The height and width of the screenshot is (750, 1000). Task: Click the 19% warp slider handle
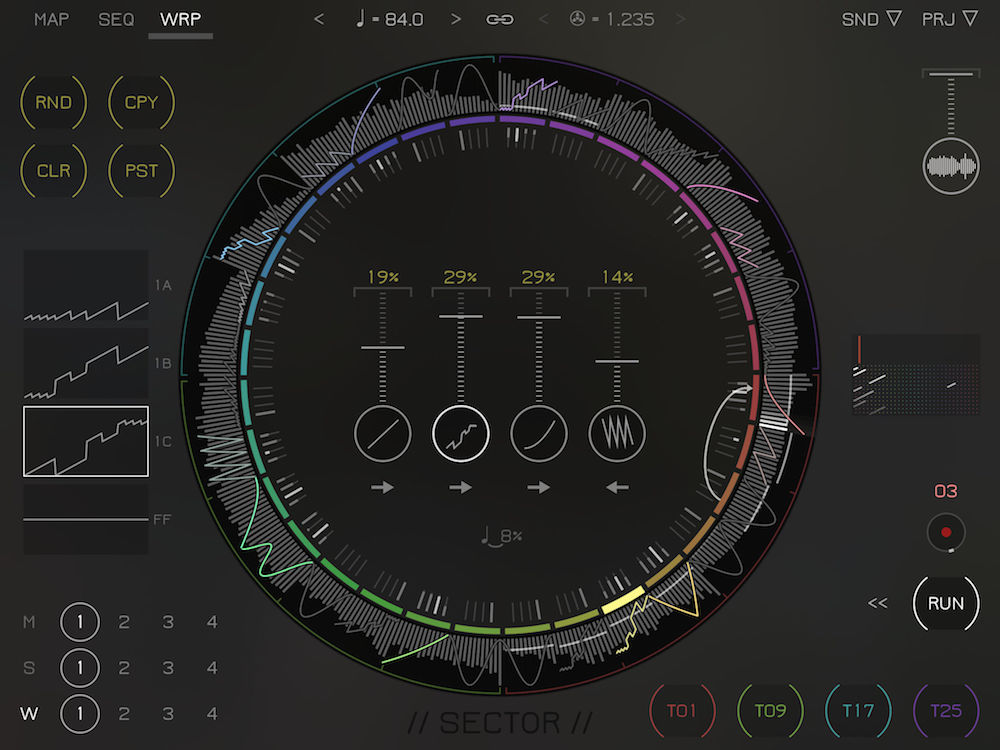point(383,348)
